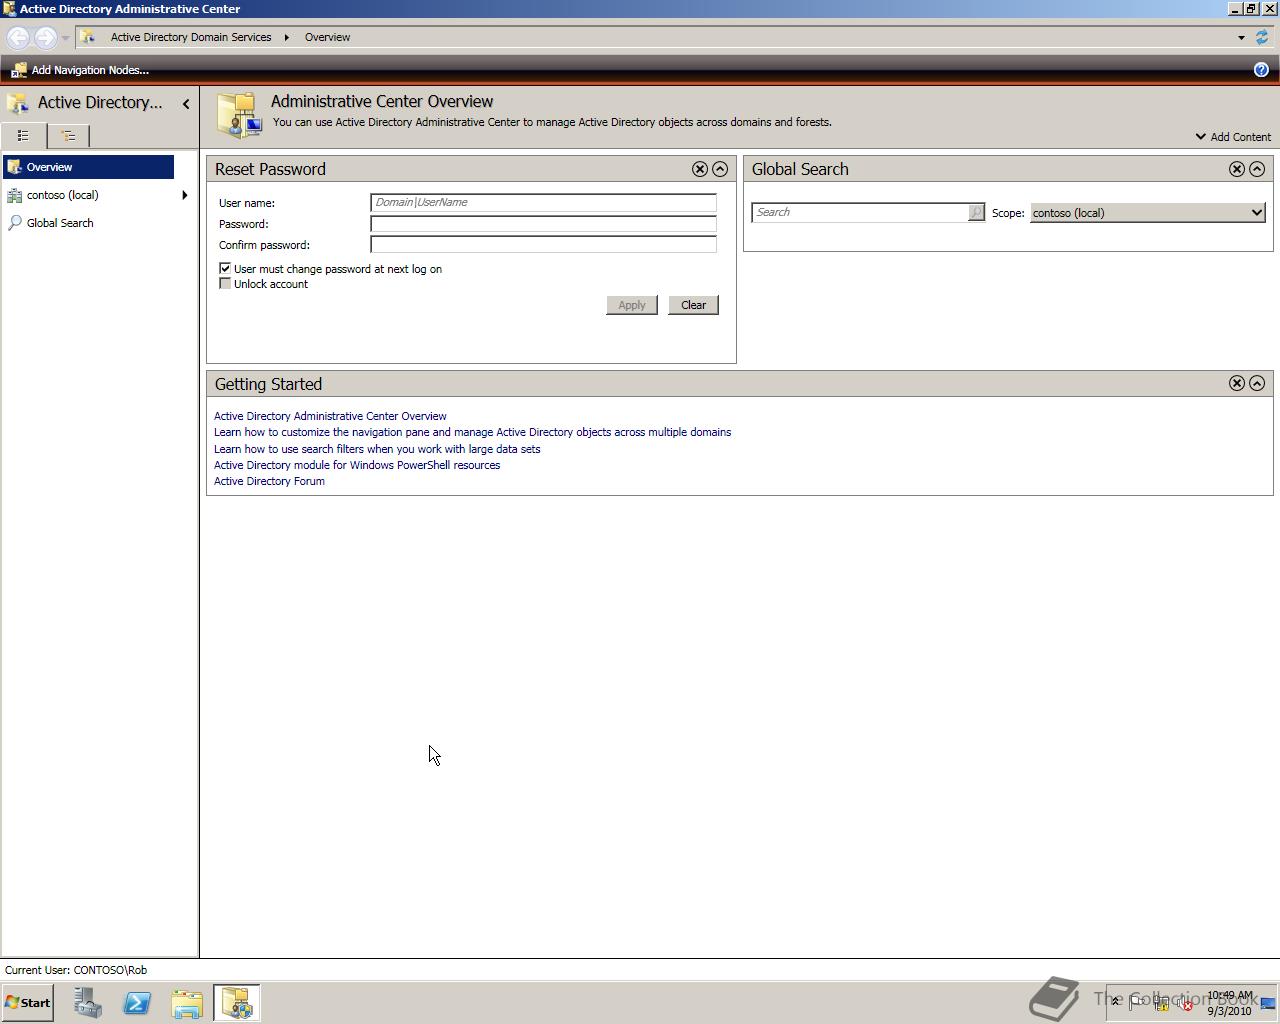Go forward with the navigation forward arrow

click(45, 37)
